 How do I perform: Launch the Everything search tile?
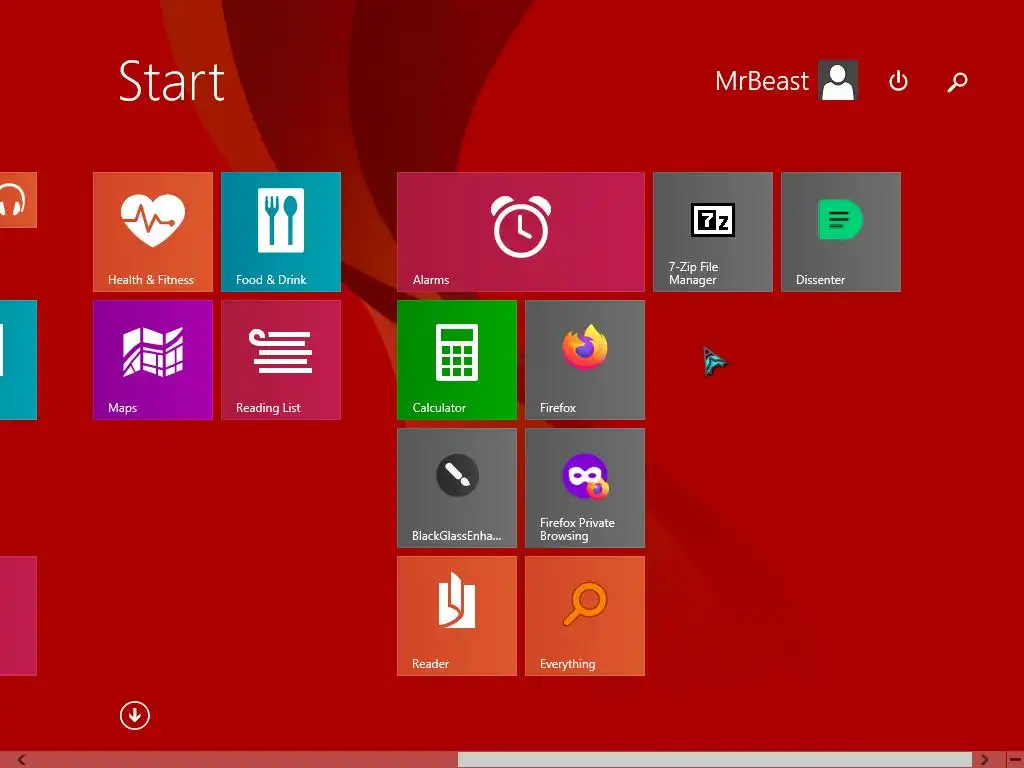tap(584, 616)
